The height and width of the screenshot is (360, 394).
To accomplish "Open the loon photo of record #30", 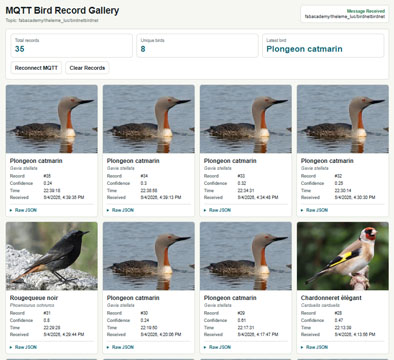I will coord(149,256).
